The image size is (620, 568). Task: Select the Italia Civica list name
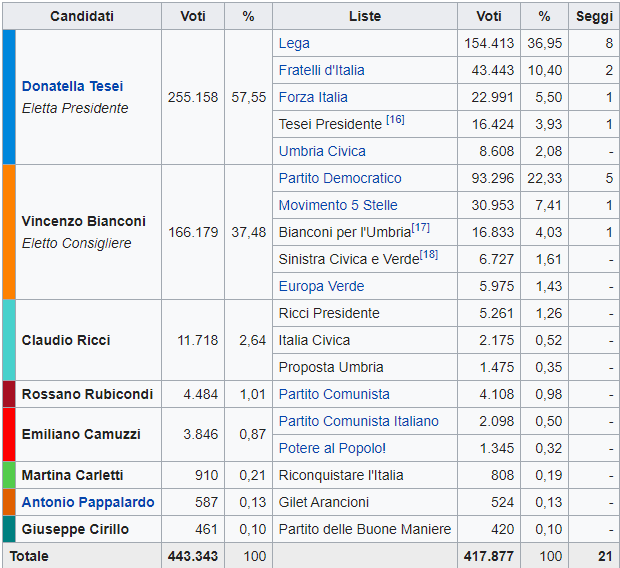click(314, 340)
